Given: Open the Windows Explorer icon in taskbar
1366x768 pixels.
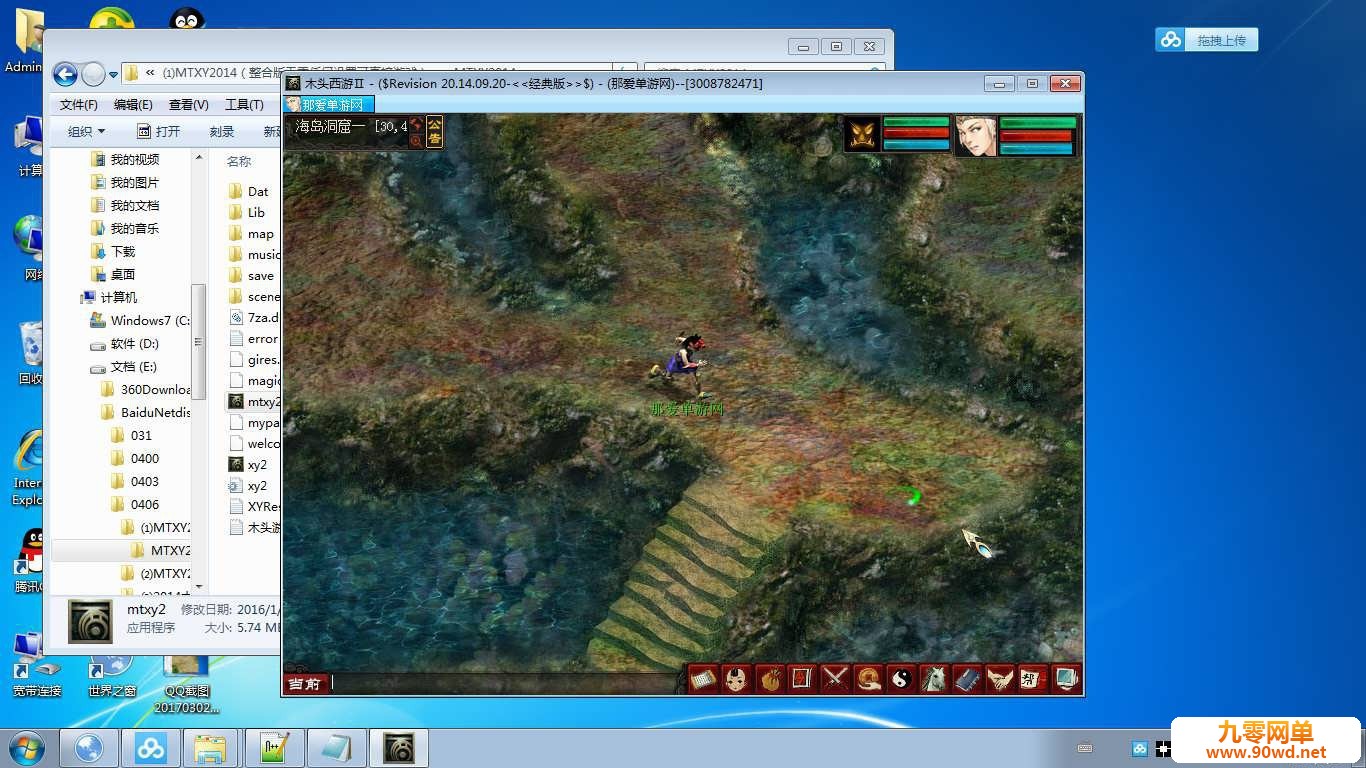Looking at the screenshot, I should 212,748.
